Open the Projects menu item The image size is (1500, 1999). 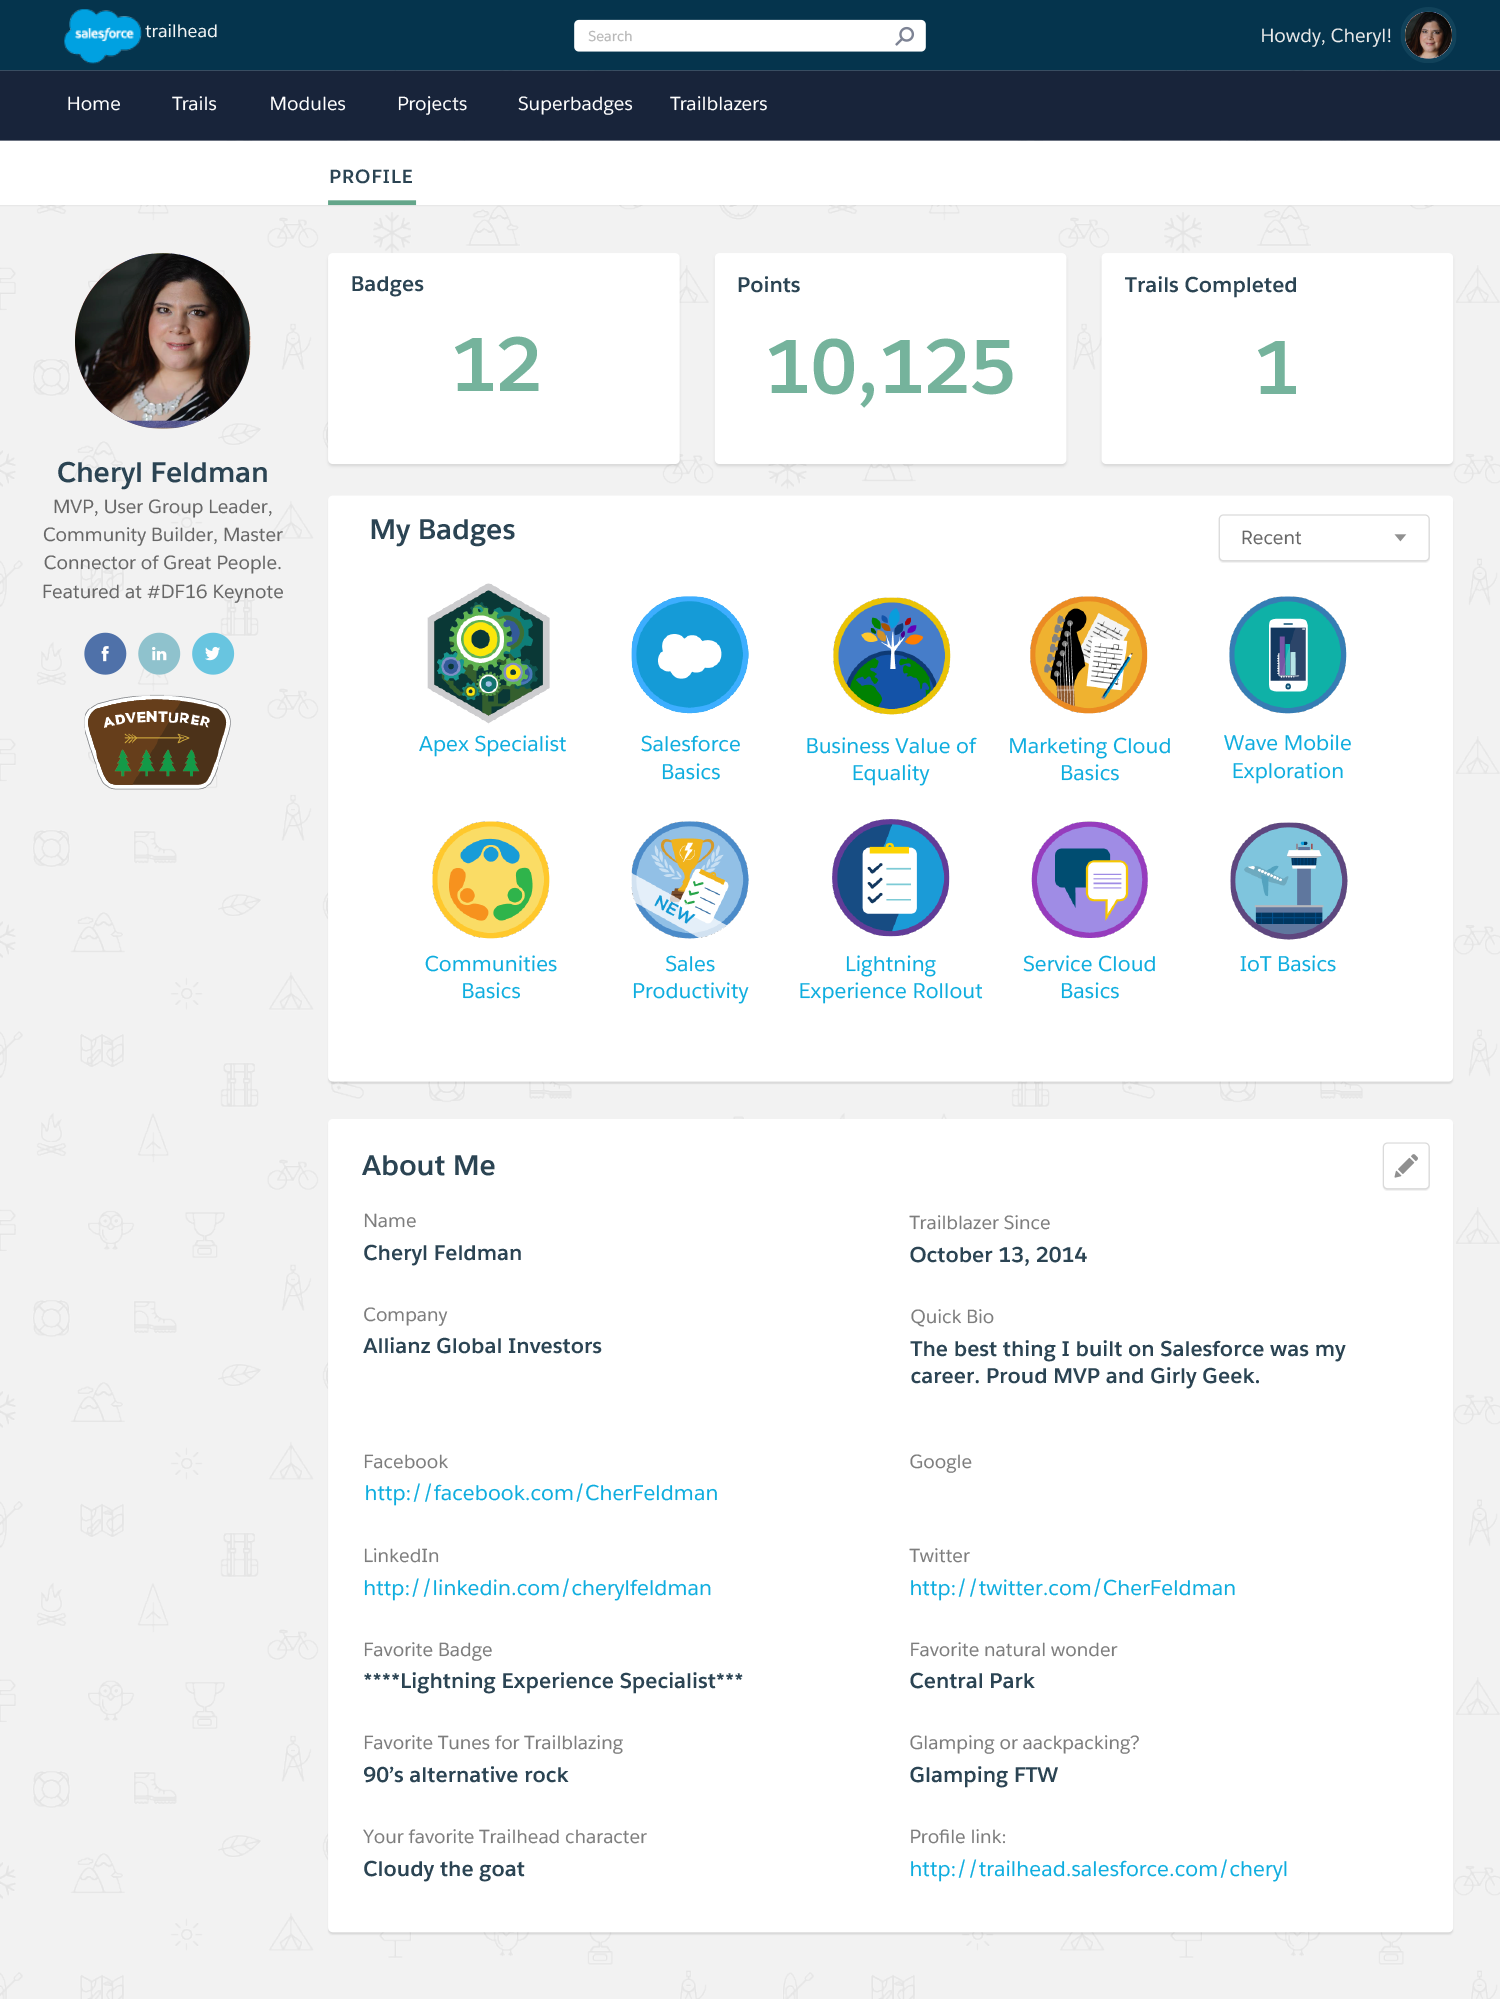click(432, 104)
